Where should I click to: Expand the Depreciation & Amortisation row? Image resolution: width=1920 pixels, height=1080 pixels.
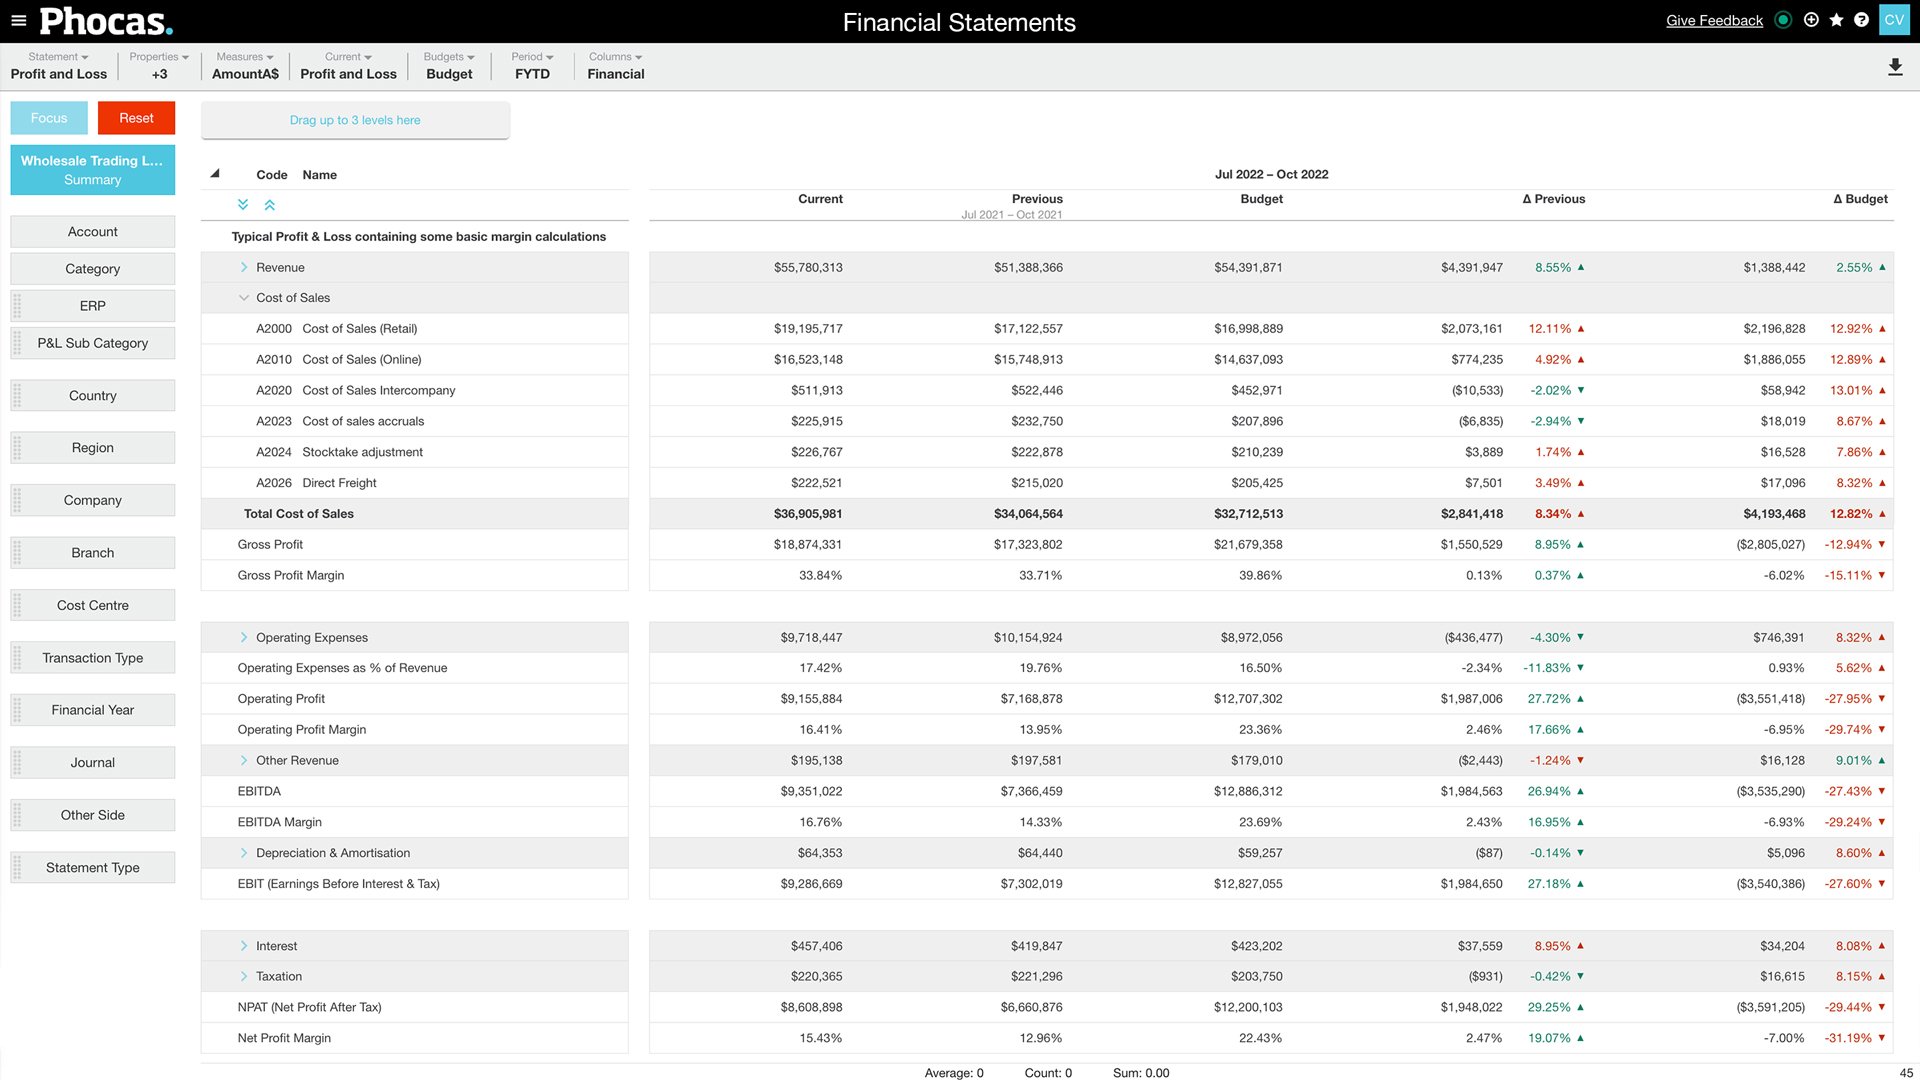(244, 853)
